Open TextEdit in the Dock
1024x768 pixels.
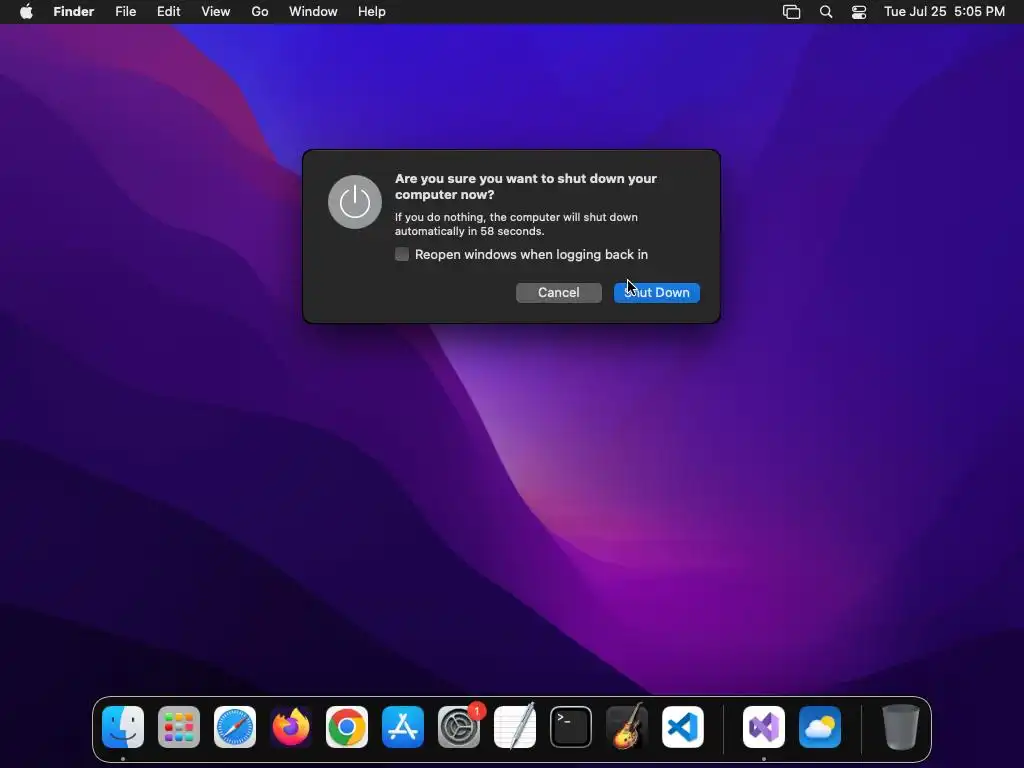pos(515,727)
